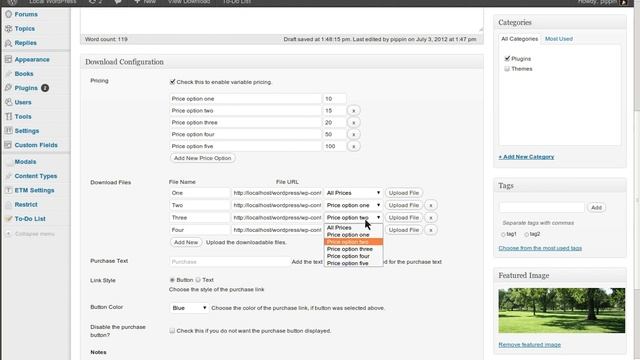Click the Settings sidebar icon
The width and height of the screenshot is (640, 360).
[x=8, y=131]
